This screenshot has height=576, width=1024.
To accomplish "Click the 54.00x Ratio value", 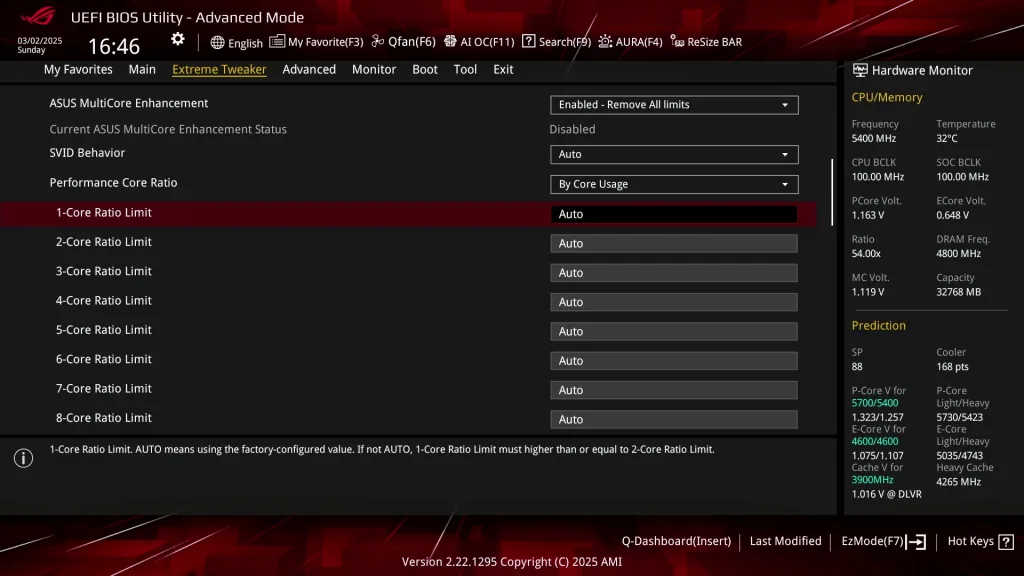I will pos(866,253).
